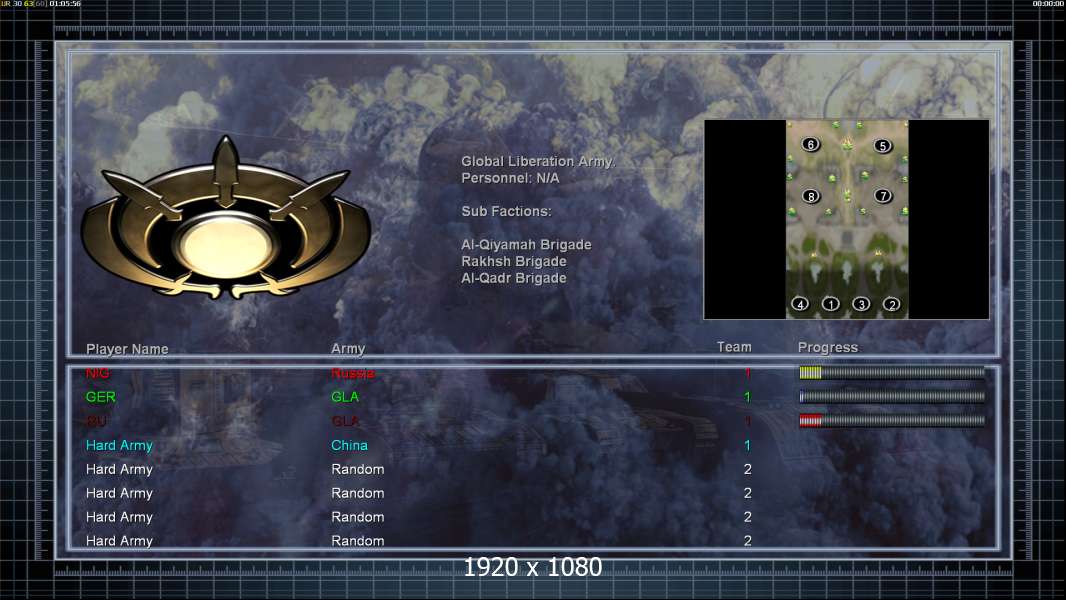
Task: Click the Al-Qadr Brigade sub faction
Action: click(x=513, y=278)
